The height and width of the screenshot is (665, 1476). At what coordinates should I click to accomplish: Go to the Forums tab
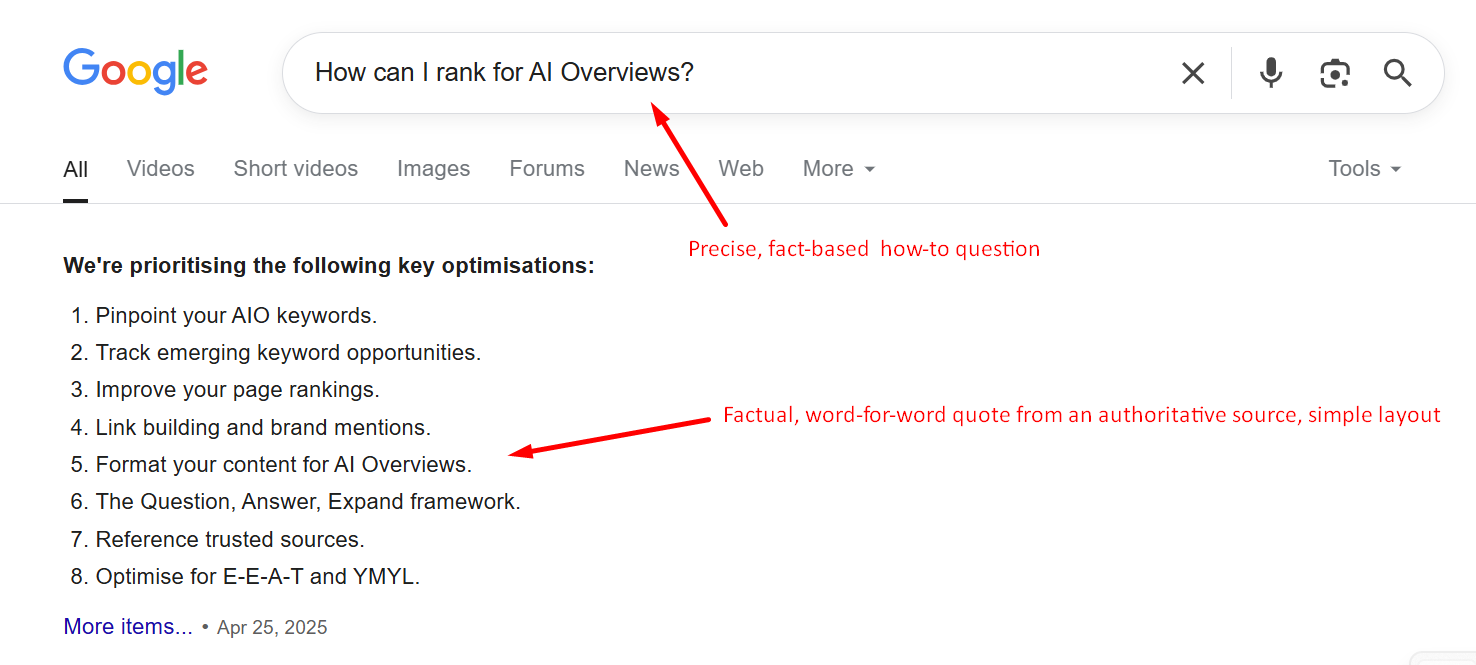[x=546, y=169]
